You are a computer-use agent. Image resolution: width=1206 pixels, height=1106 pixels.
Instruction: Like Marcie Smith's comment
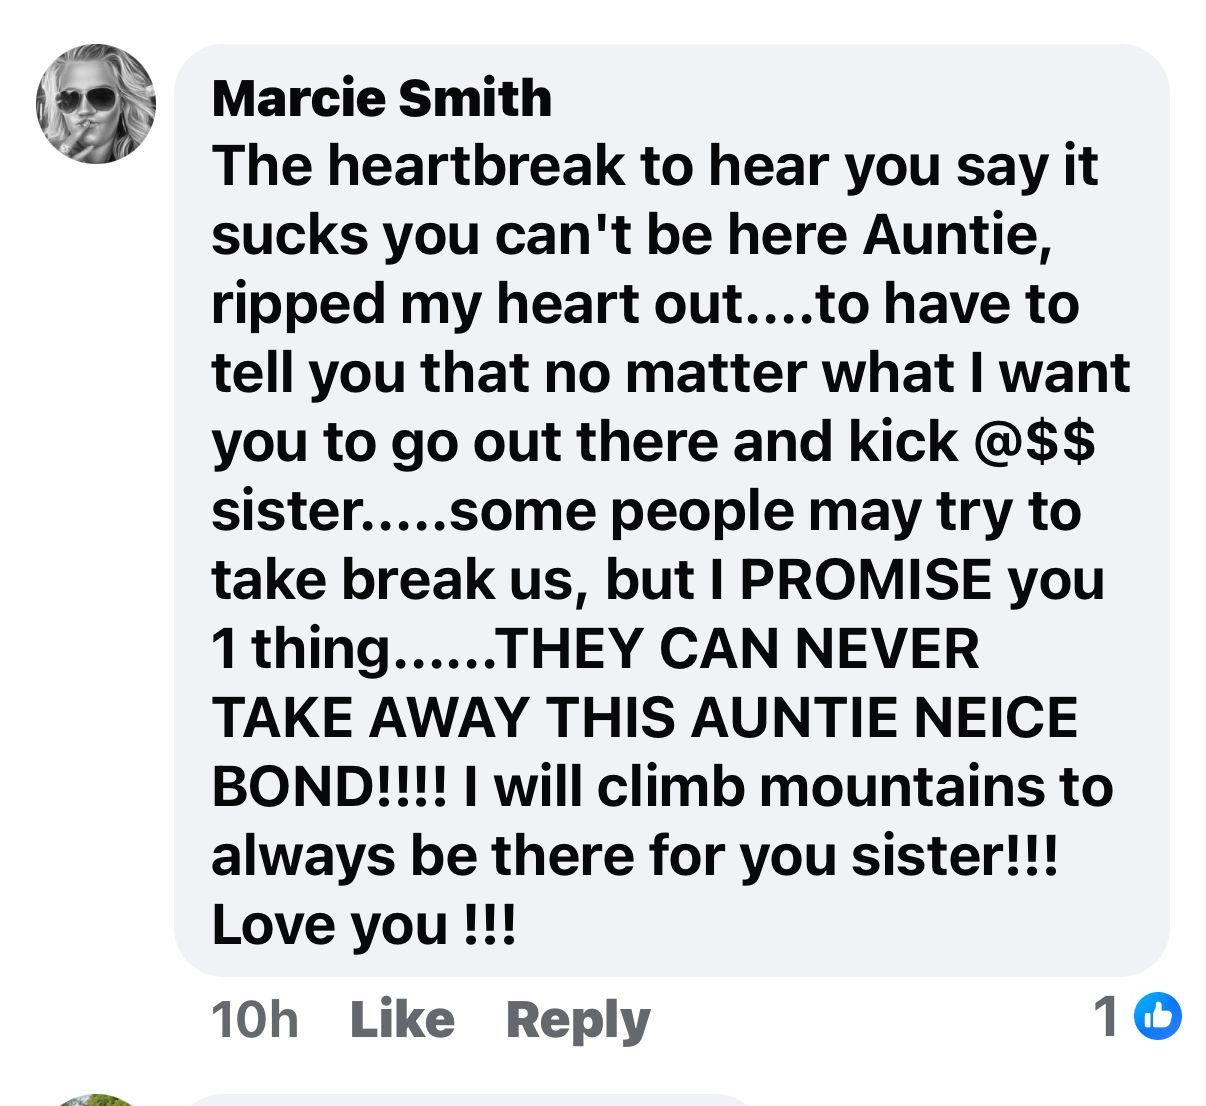tap(402, 1019)
